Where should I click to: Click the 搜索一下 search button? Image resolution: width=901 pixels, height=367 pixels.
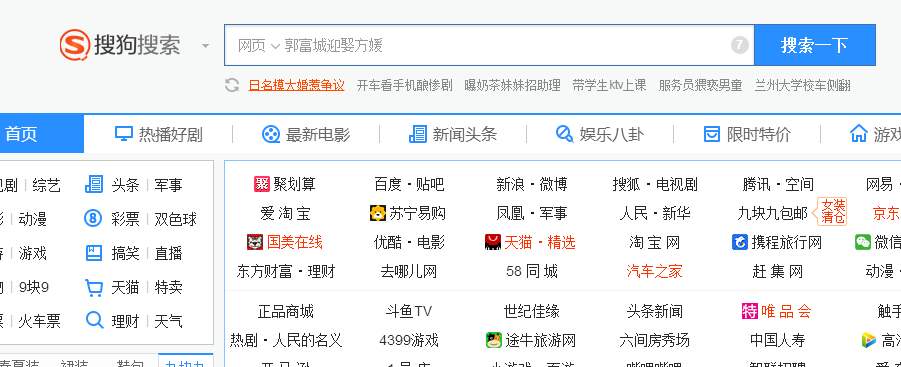pyautogui.click(x=814, y=45)
